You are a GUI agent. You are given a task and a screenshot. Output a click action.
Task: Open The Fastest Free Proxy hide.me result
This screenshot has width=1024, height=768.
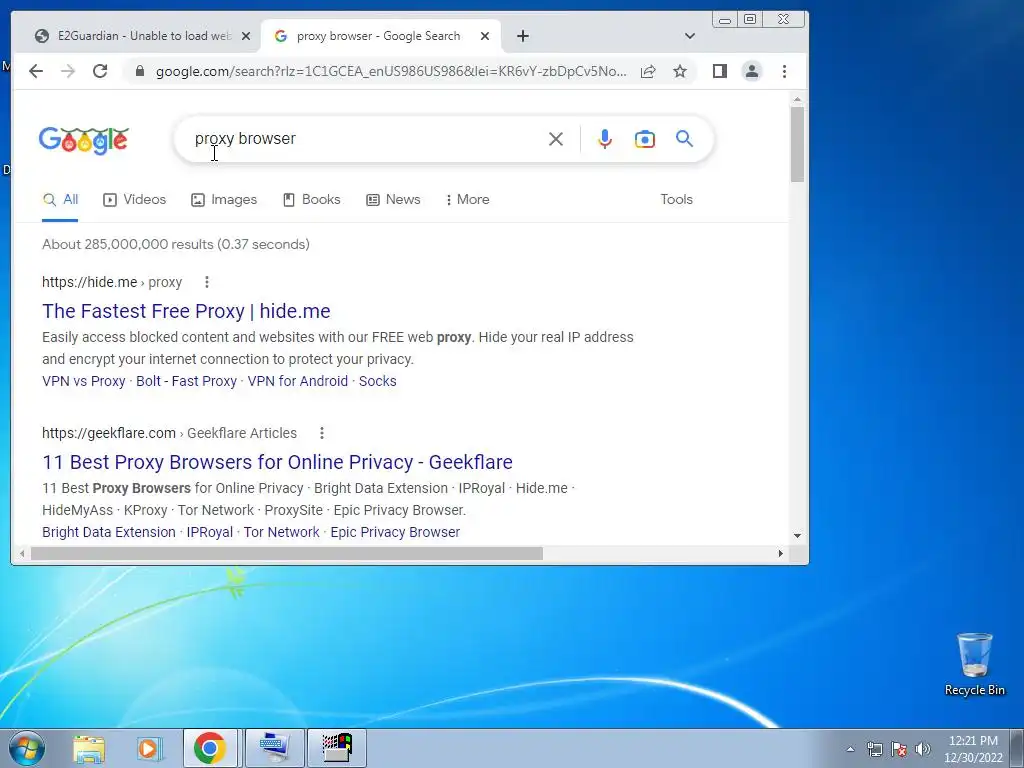pos(186,312)
